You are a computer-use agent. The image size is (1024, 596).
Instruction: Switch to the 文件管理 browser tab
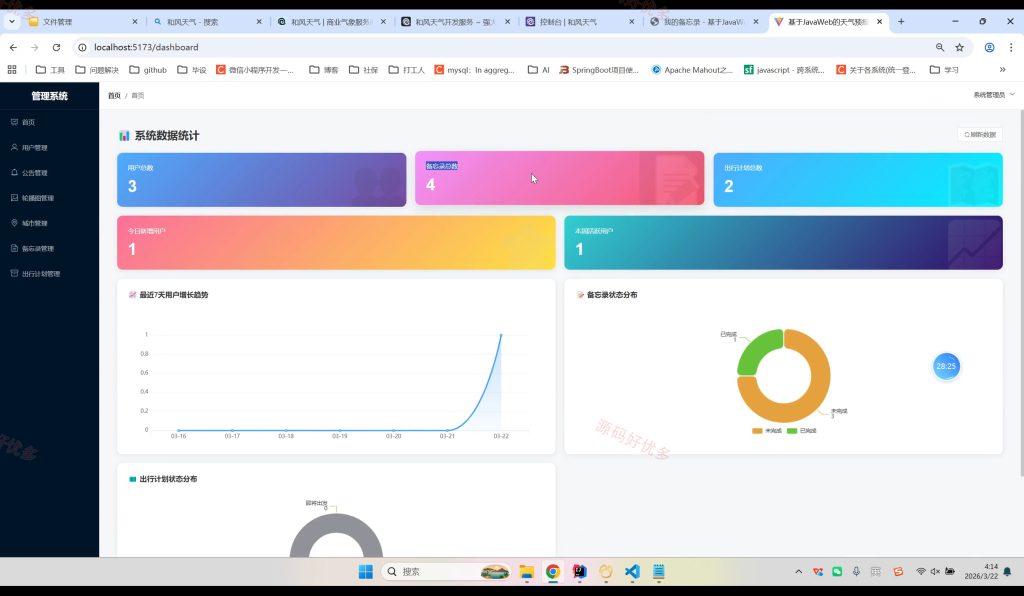pyautogui.click(x=84, y=22)
